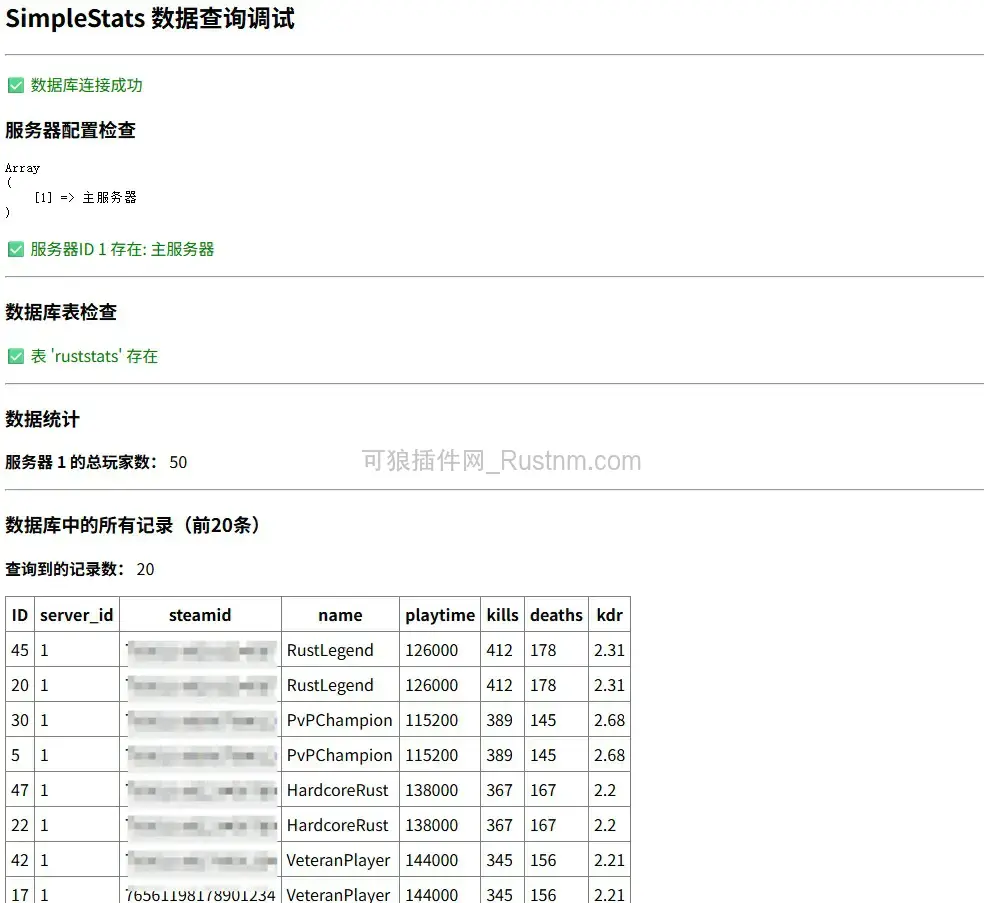Image resolution: width=984 pixels, height=903 pixels.
Task: Select the 服务器配置检查 heading
Action: [x=70, y=131]
